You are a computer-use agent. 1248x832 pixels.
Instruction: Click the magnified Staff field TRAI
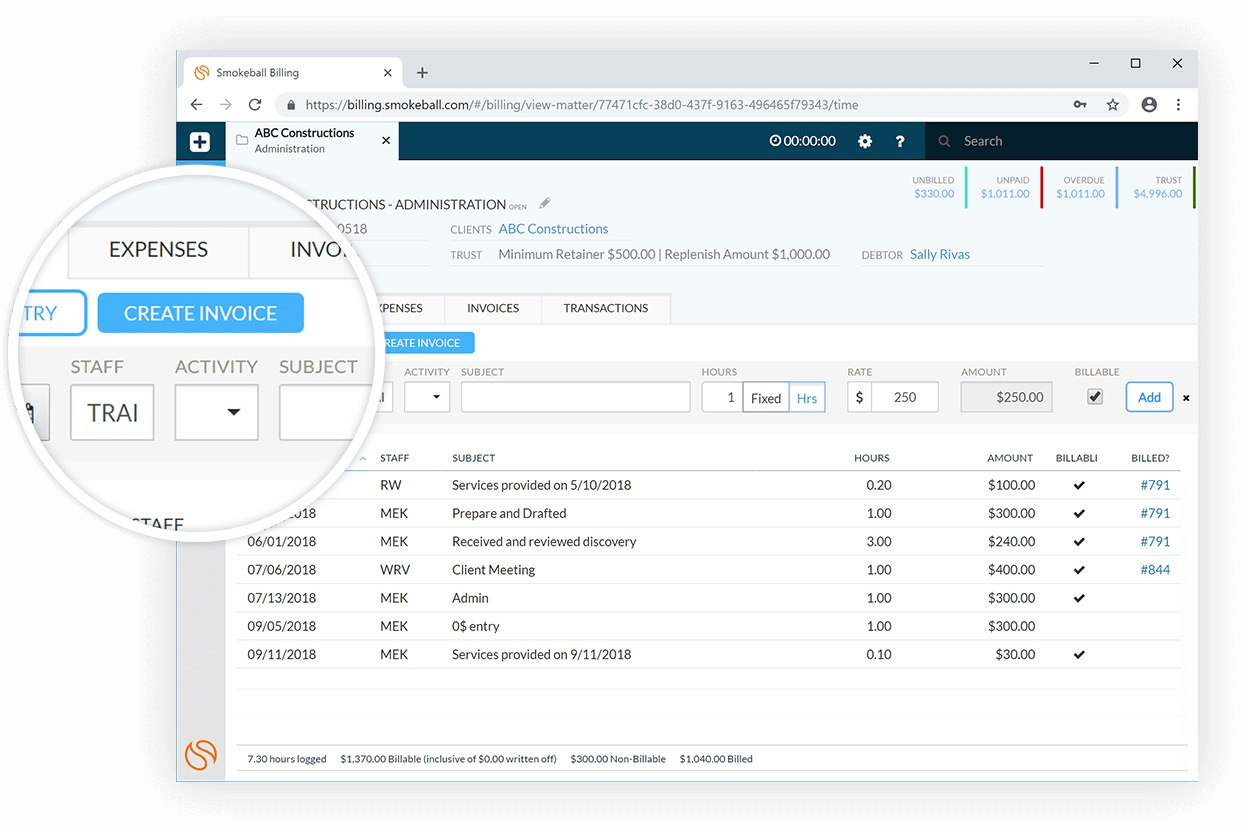(112, 412)
